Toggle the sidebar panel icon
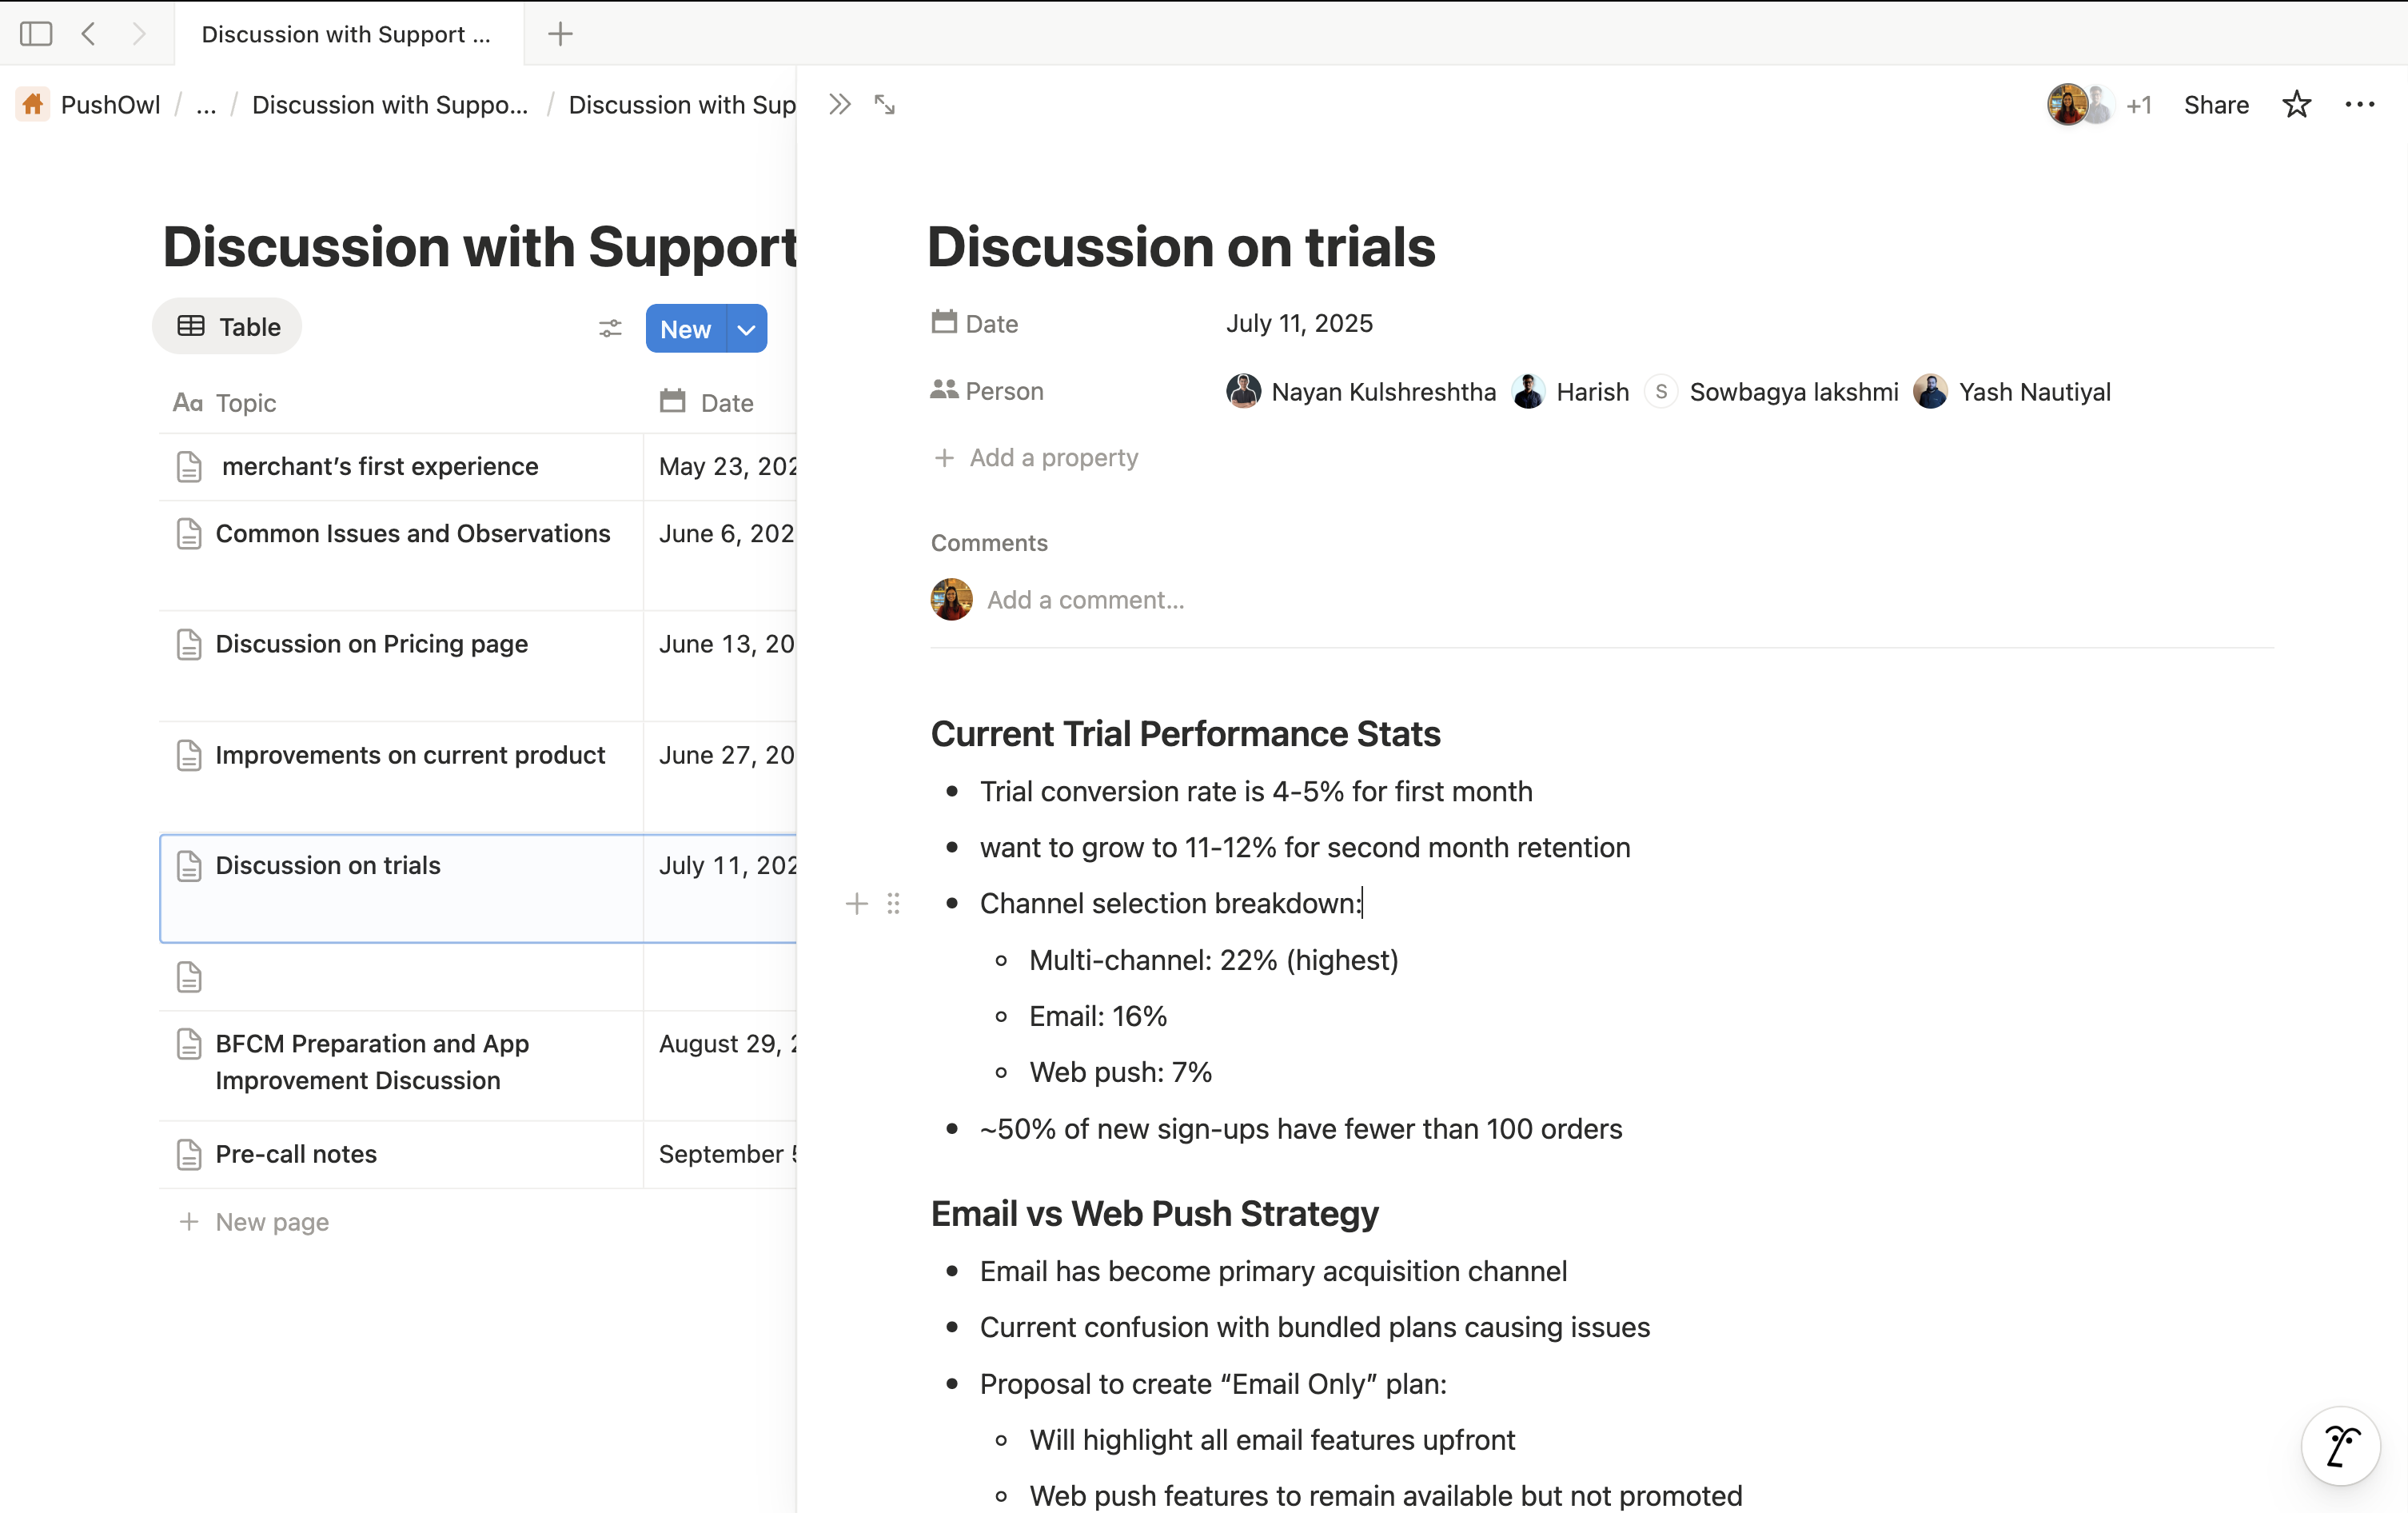 (x=36, y=33)
